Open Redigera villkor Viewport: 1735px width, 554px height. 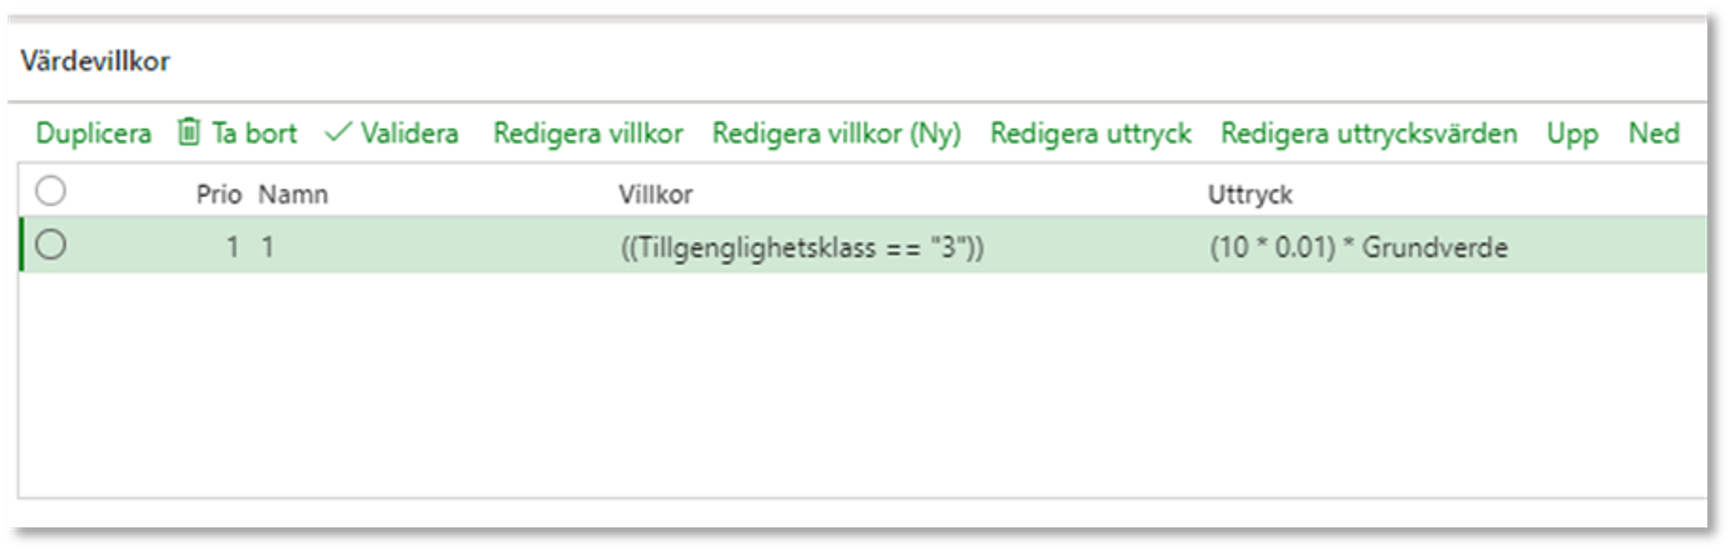click(x=588, y=133)
